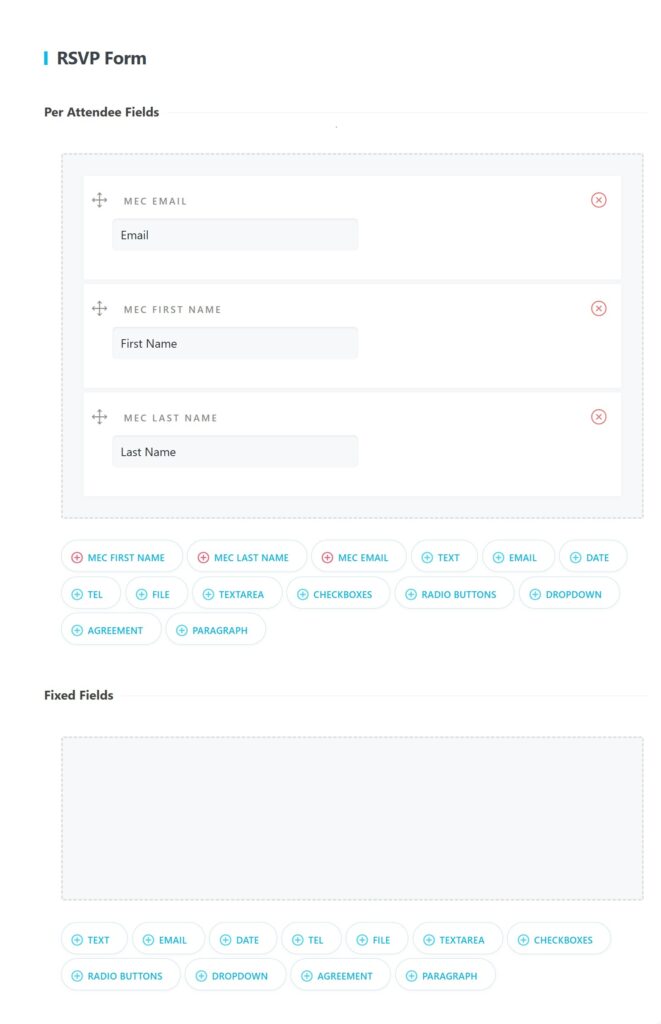The image size is (661, 1024).
Task: Delete the MEC First Name field
Action: pos(598,308)
